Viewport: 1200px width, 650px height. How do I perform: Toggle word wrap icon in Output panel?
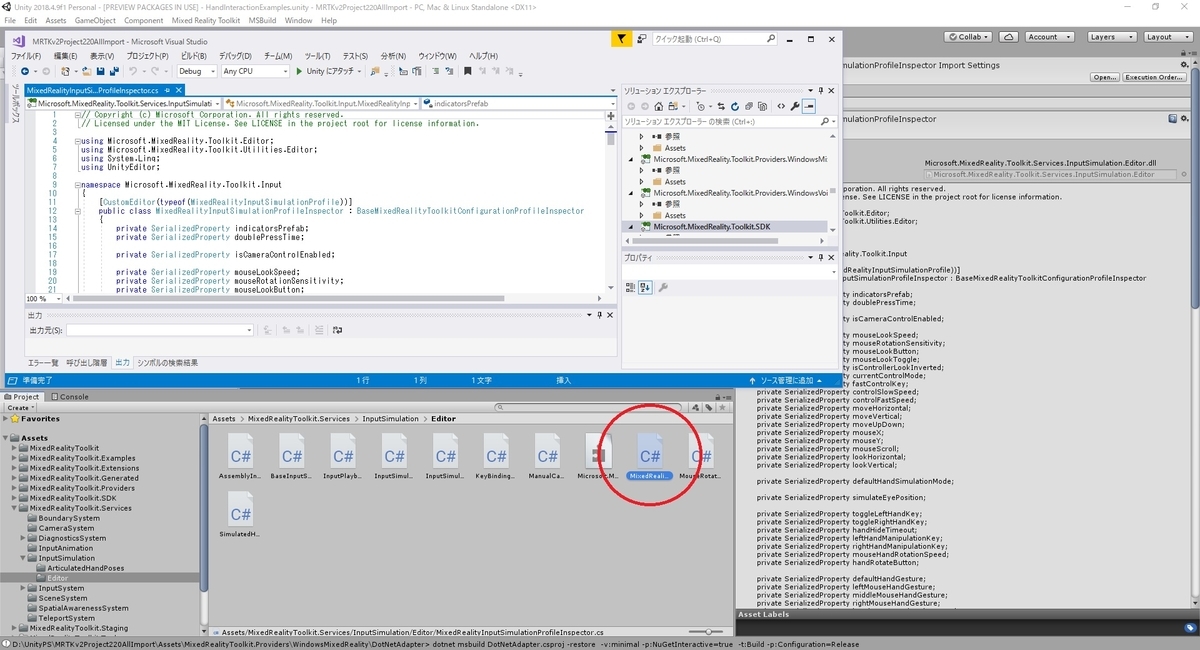click(337, 330)
